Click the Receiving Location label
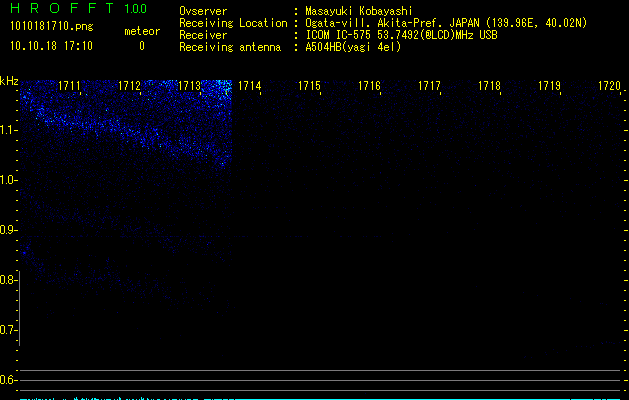This screenshot has height=400, width=629. click(233, 23)
